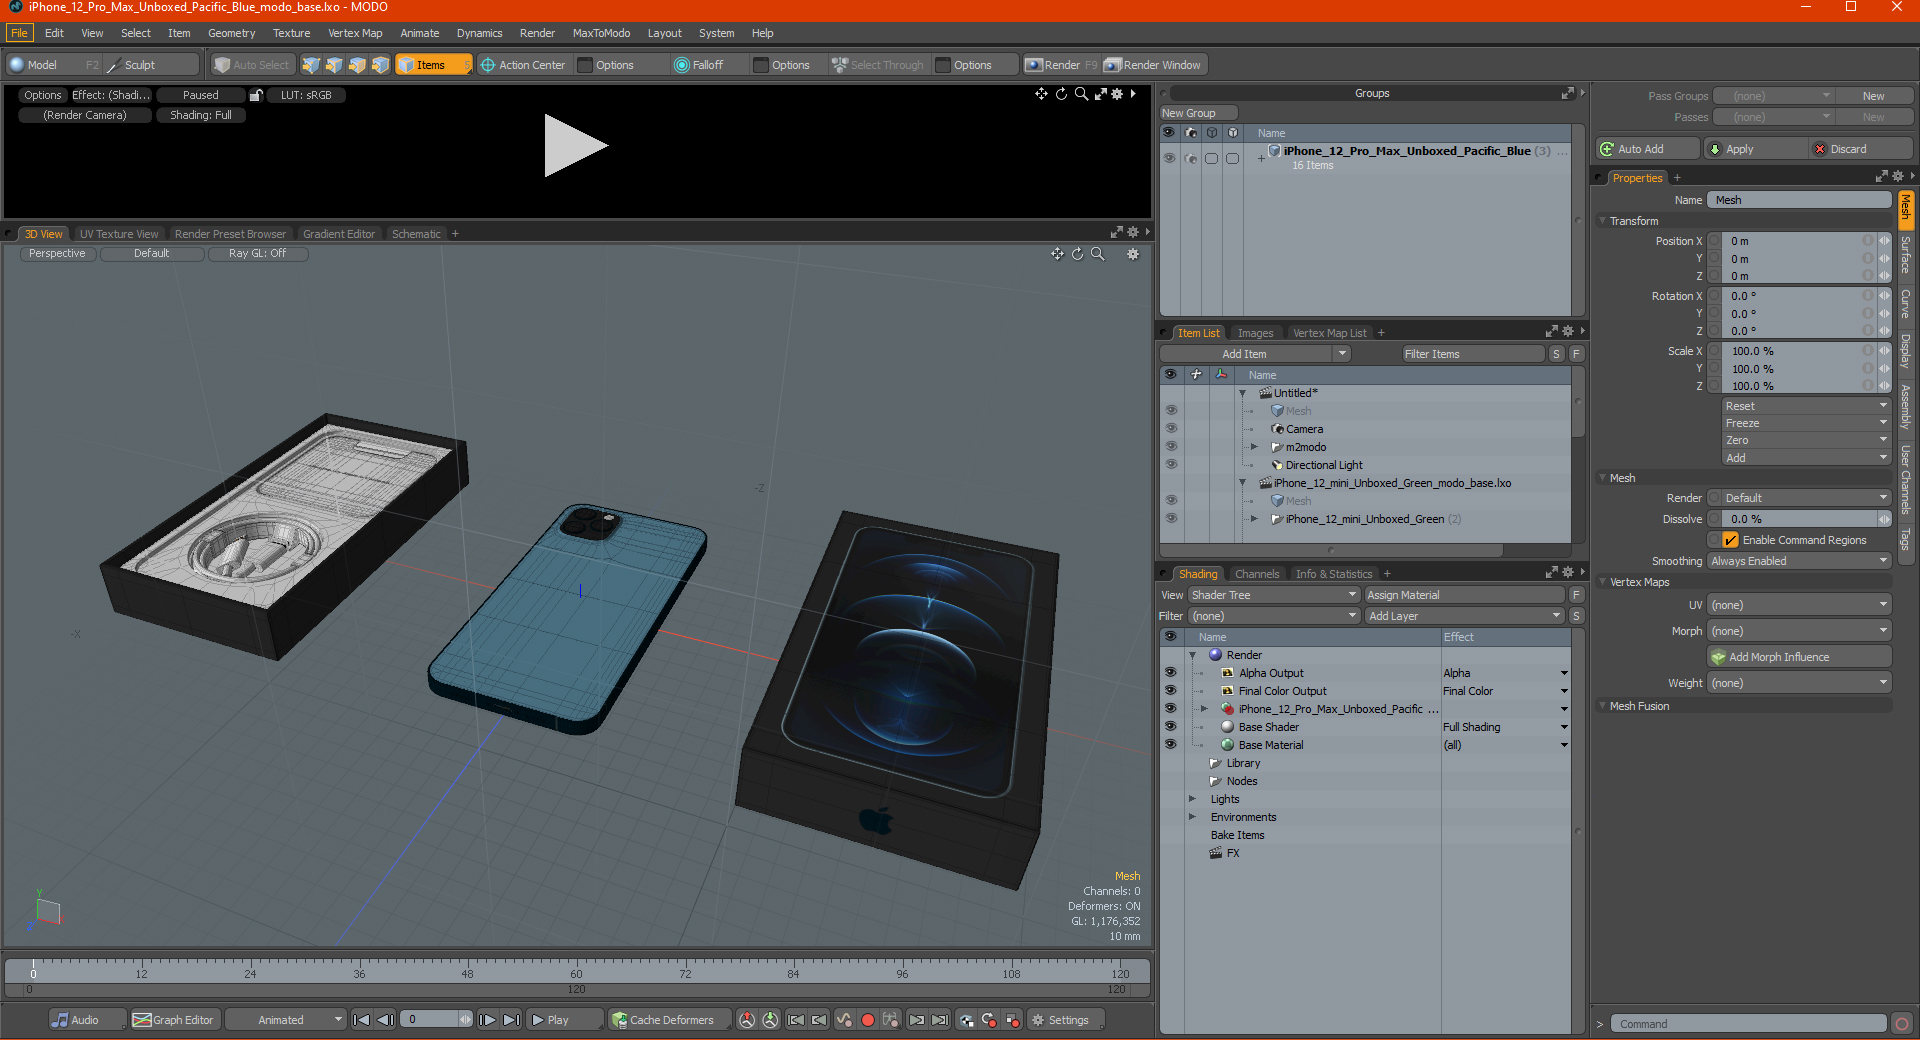This screenshot has height=1040, width=1920.
Task: Toggle visibility of Alpha Output
Action: point(1170,673)
